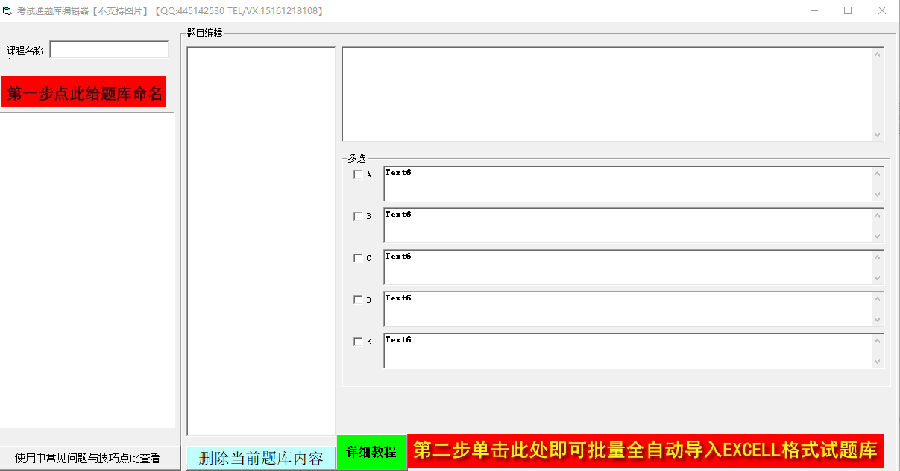Viewport: 900px width, 471px height.
Task: Click scroll-up arrow in option D box
Action: pos(878,299)
